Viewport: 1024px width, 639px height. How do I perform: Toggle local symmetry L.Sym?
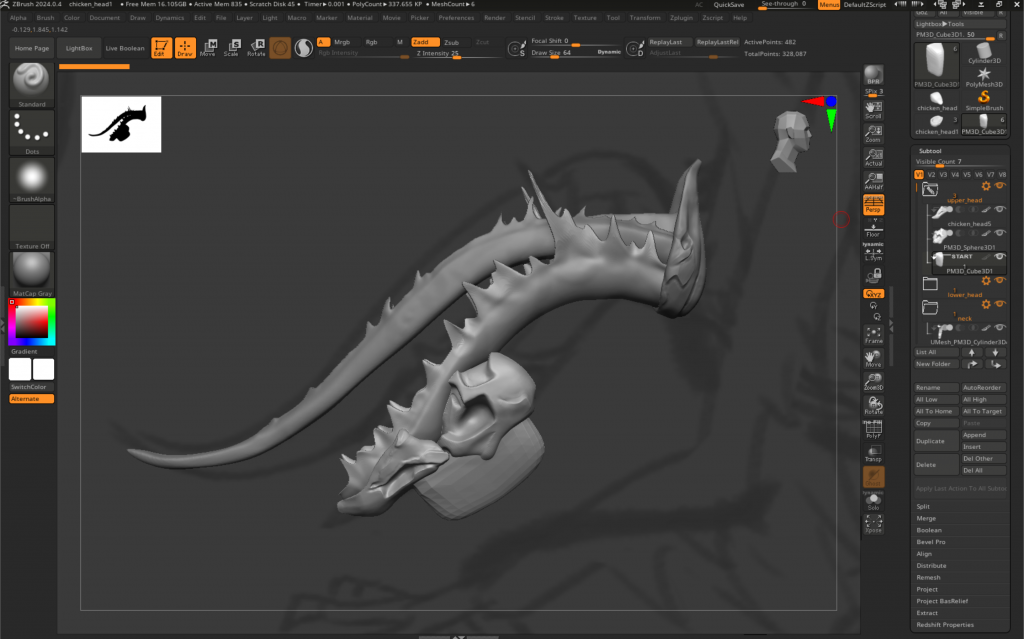pos(873,252)
